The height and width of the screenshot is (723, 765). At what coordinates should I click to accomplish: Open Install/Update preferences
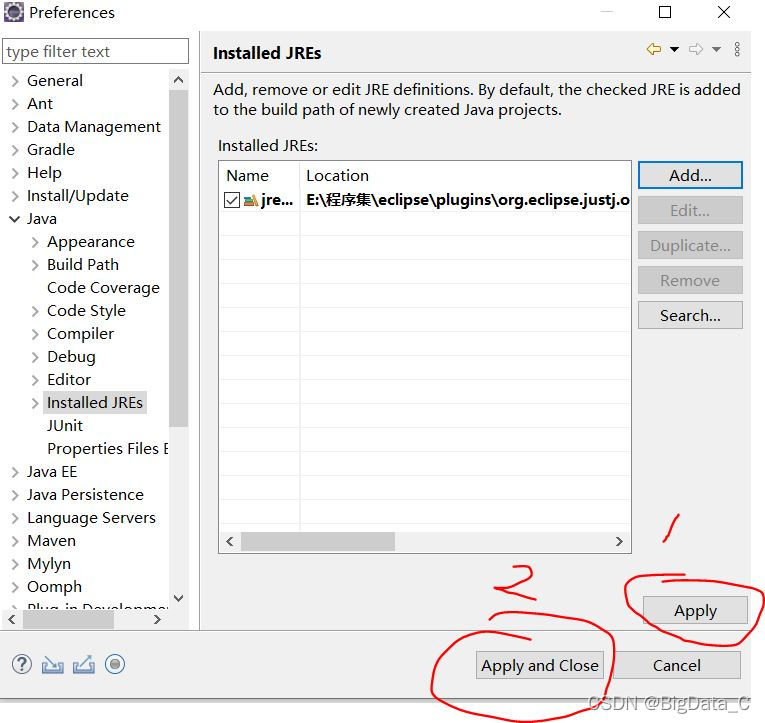(x=78, y=196)
